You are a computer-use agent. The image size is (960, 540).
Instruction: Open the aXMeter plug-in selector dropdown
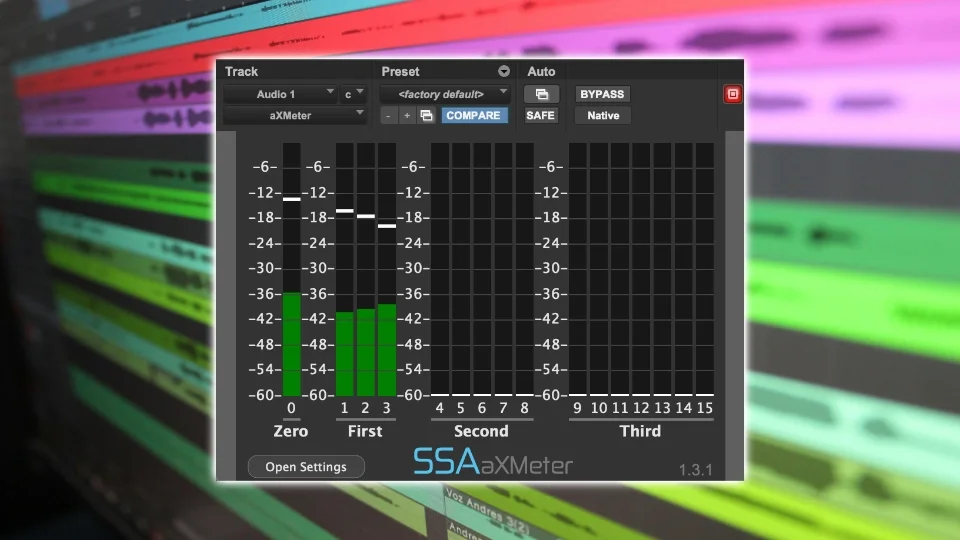pos(295,115)
